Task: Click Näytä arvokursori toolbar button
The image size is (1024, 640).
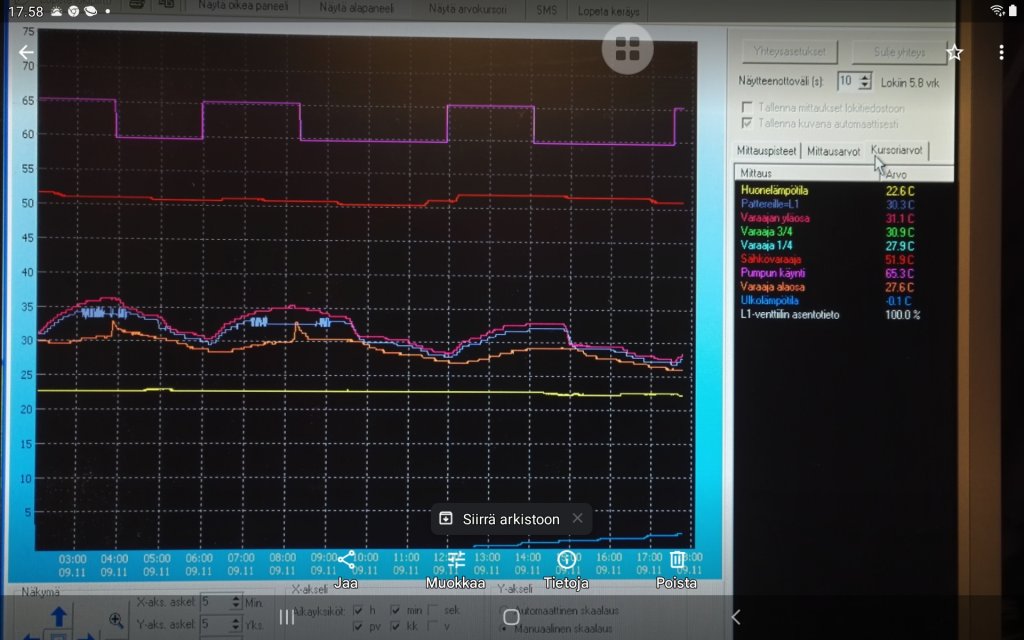Action: 468,9
